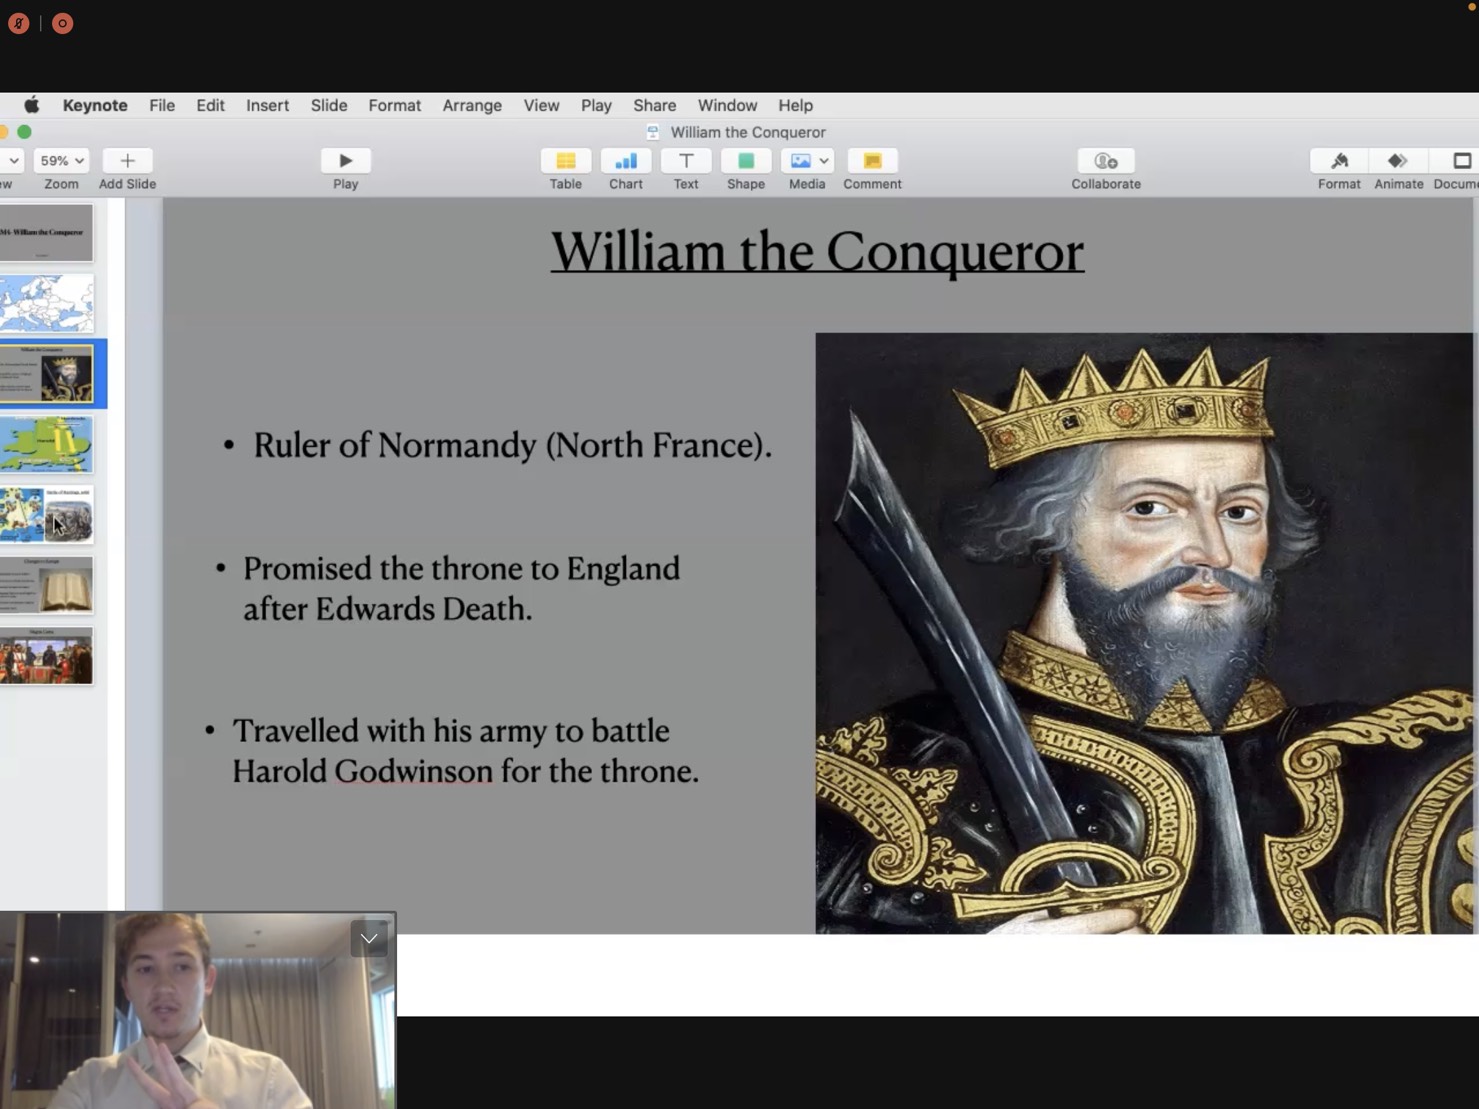Click the Apple logo menu
1479x1109 pixels.
click(x=32, y=105)
